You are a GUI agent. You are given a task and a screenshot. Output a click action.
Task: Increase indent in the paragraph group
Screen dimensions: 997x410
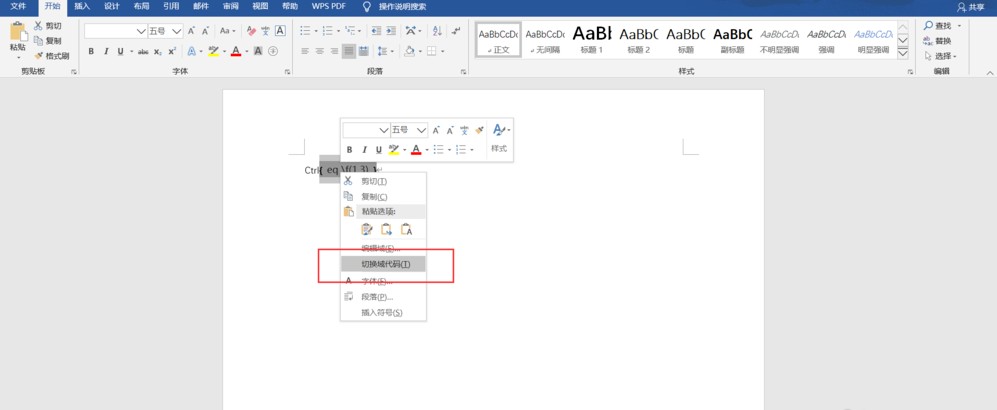[x=391, y=31]
